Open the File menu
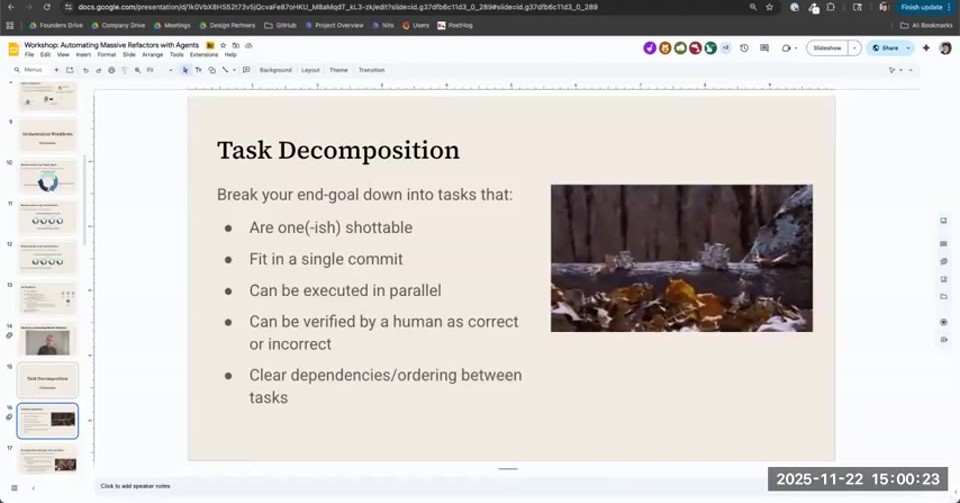Screen dimensions: 960x503 tap(29, 55)
